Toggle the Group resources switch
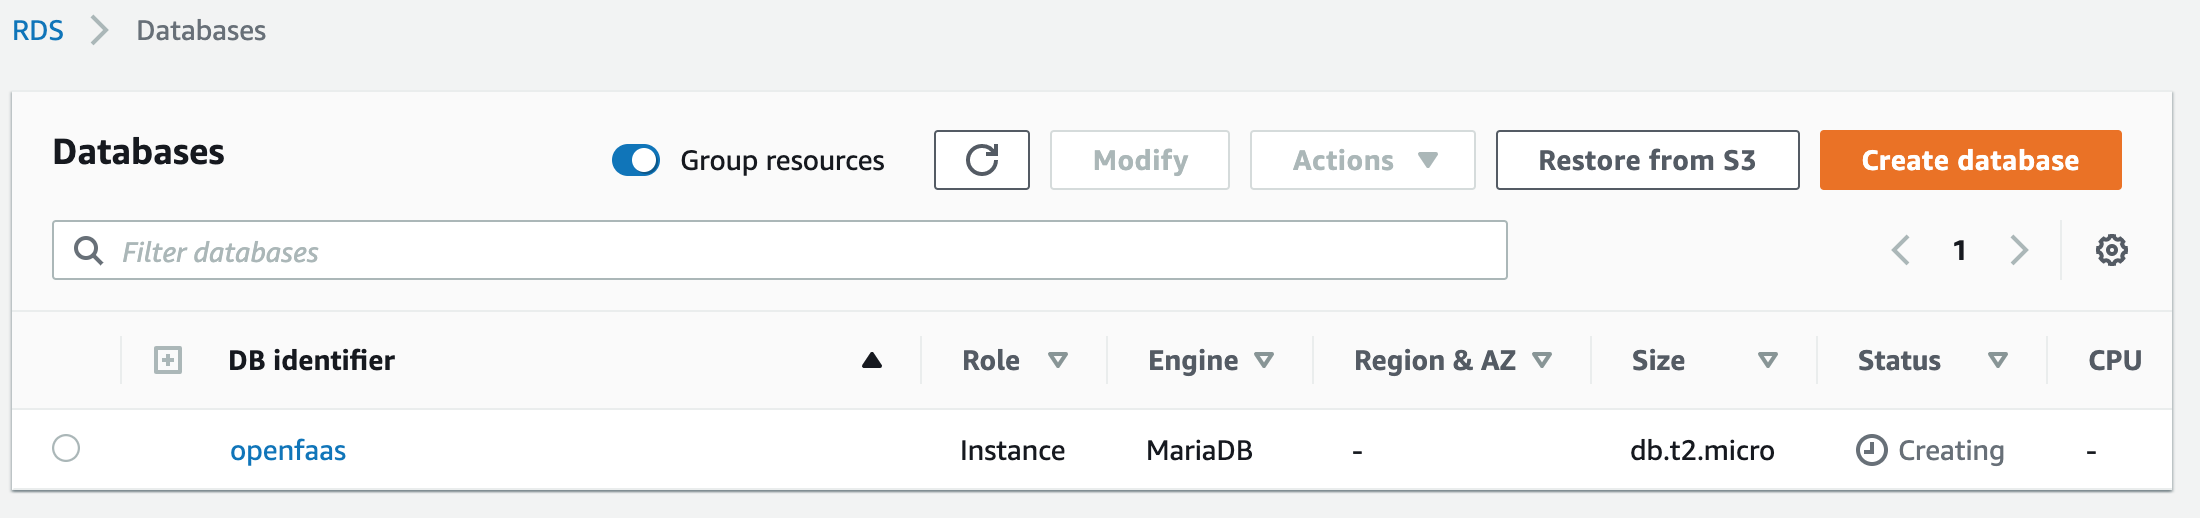Image resolution: width=2200 pixels, height=518 pixels. tap(636, 160)
